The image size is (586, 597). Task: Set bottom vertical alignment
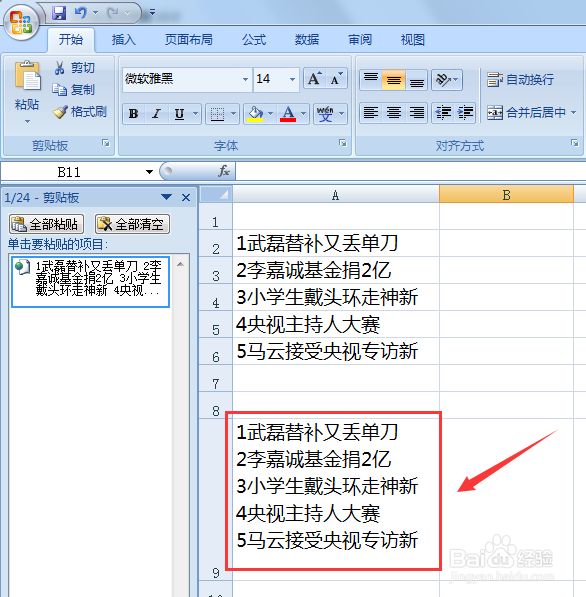(417, 80)
